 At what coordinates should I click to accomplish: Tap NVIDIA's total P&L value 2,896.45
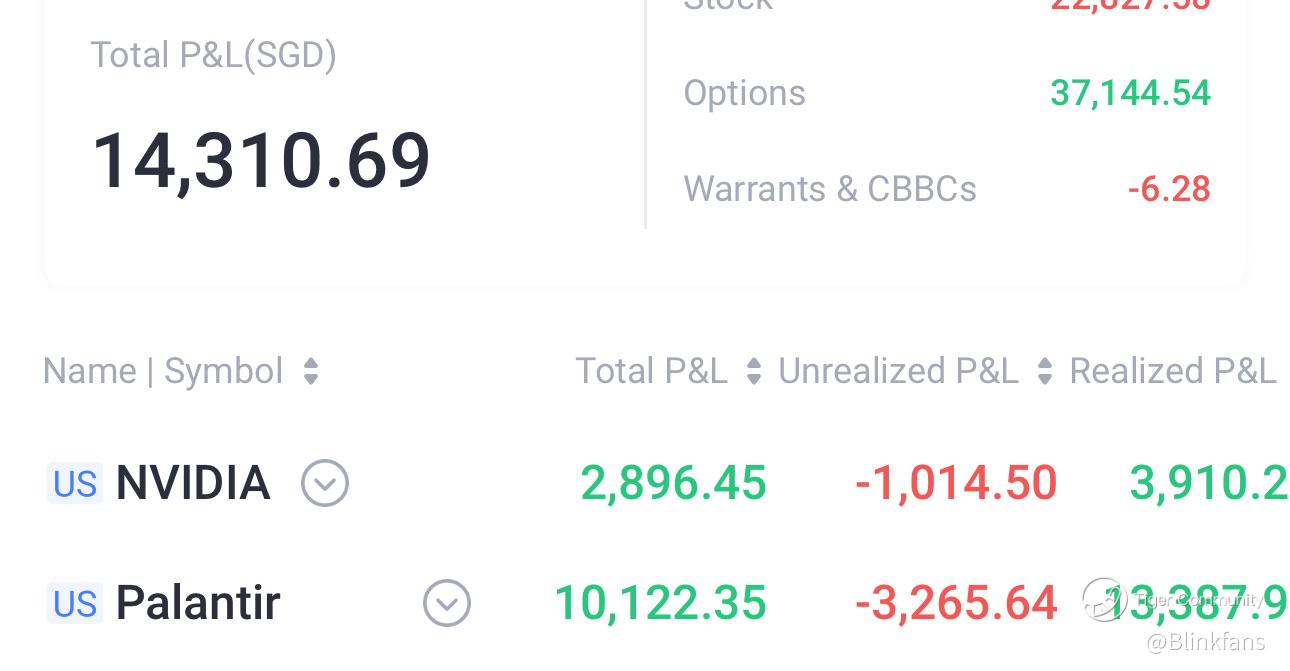click(673, 484)
